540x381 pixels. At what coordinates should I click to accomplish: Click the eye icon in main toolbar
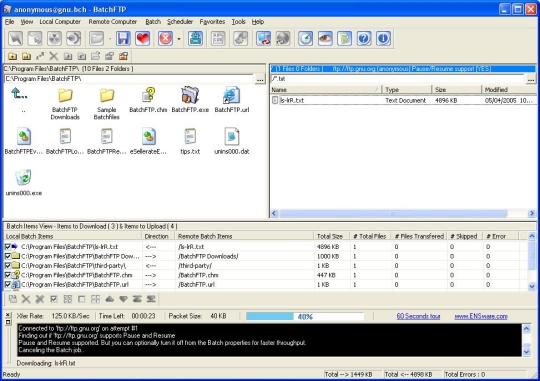[325, 38]
